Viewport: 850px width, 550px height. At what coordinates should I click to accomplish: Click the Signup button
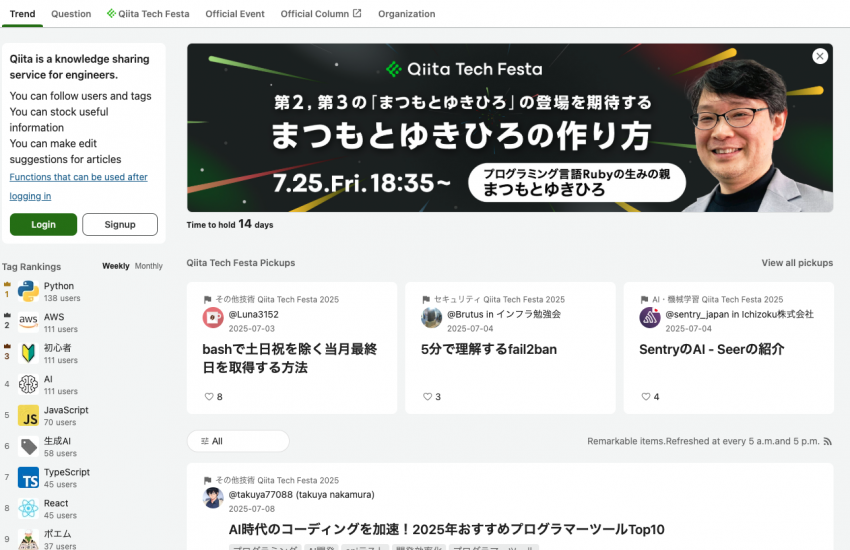coord(120,224)
